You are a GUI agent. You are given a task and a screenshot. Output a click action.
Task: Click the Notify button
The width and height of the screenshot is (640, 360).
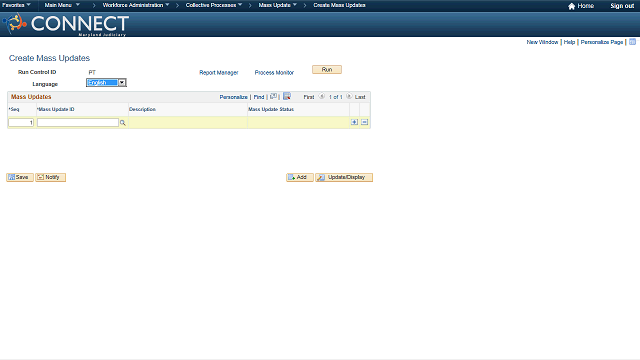click(50, 177)
